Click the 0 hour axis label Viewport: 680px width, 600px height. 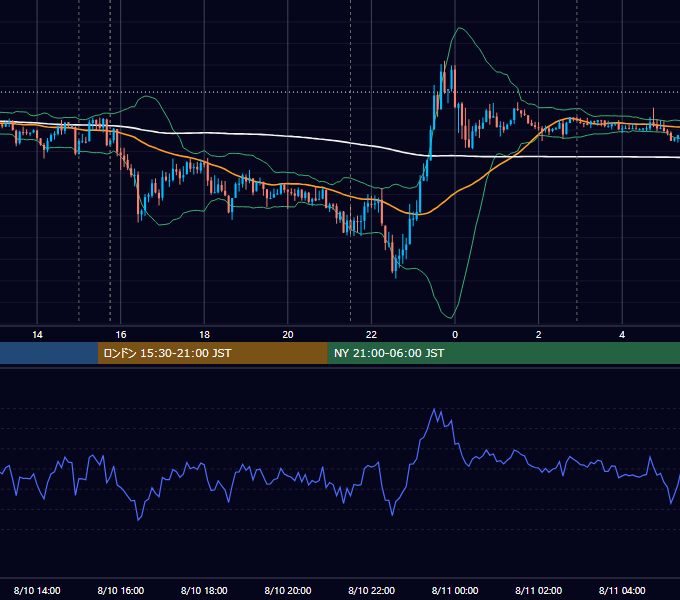coord(455,335)
